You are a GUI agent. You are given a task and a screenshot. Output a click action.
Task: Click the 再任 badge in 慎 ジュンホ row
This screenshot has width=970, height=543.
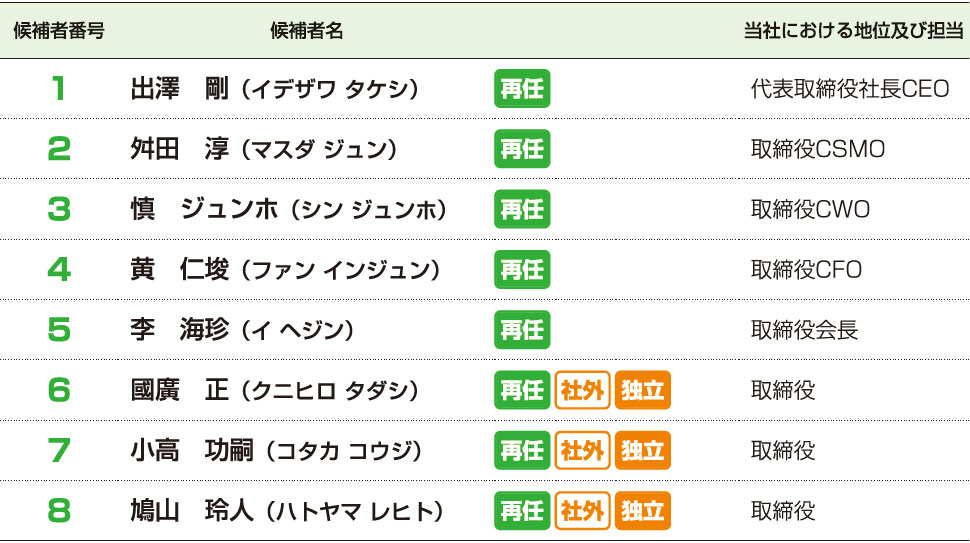pyautogui.click(x=521, y=209)
